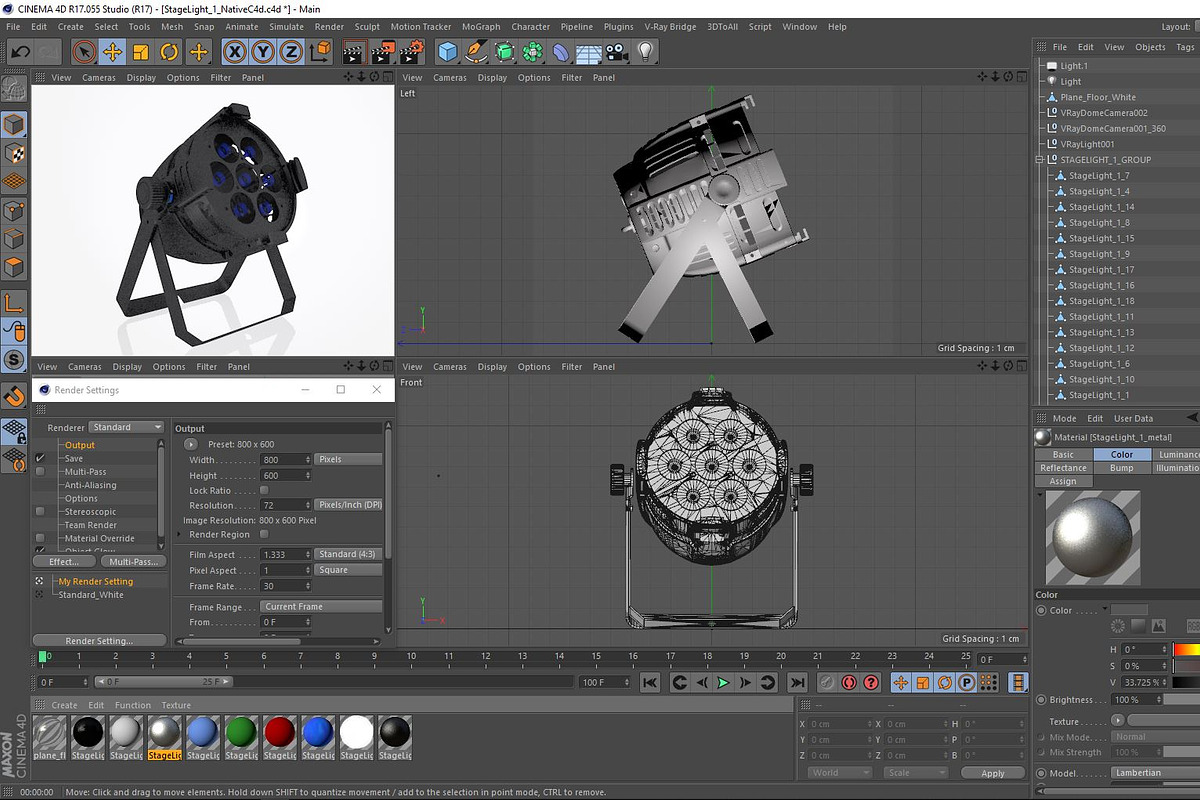Click Render View clapperboard icon

pyautogui.click(x=353, y=51)
